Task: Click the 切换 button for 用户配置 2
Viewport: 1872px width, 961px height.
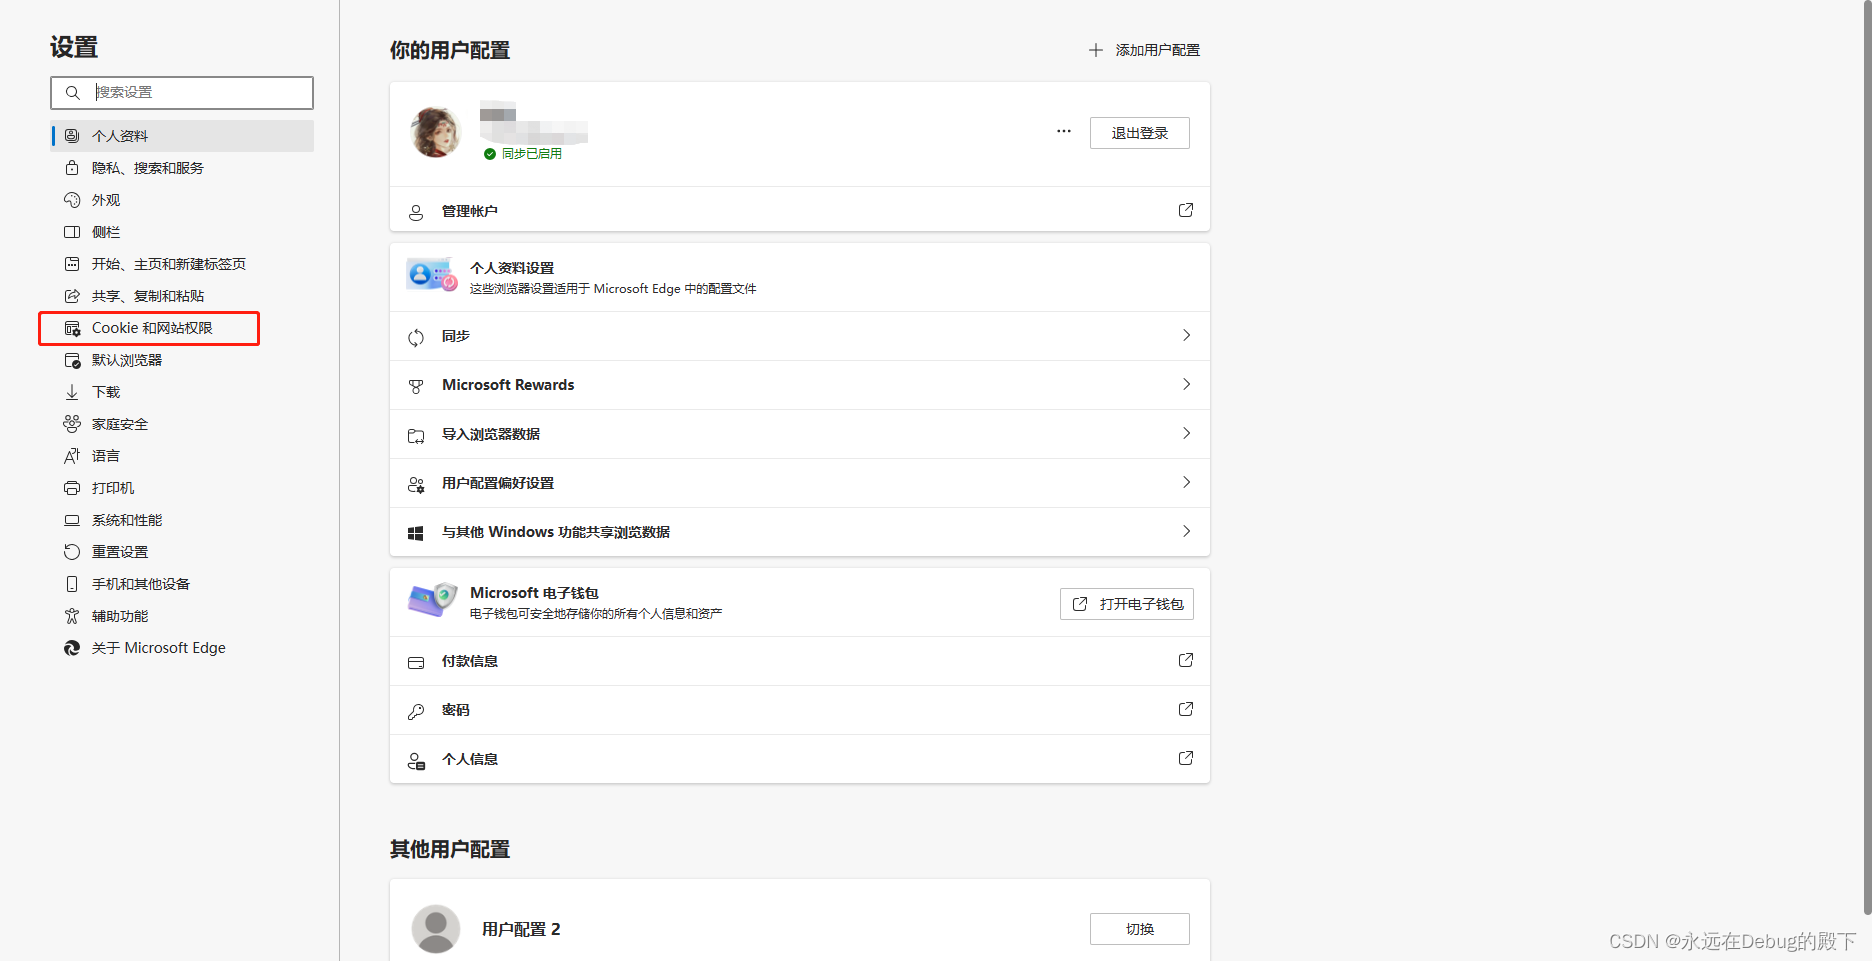Action: 1138,928
